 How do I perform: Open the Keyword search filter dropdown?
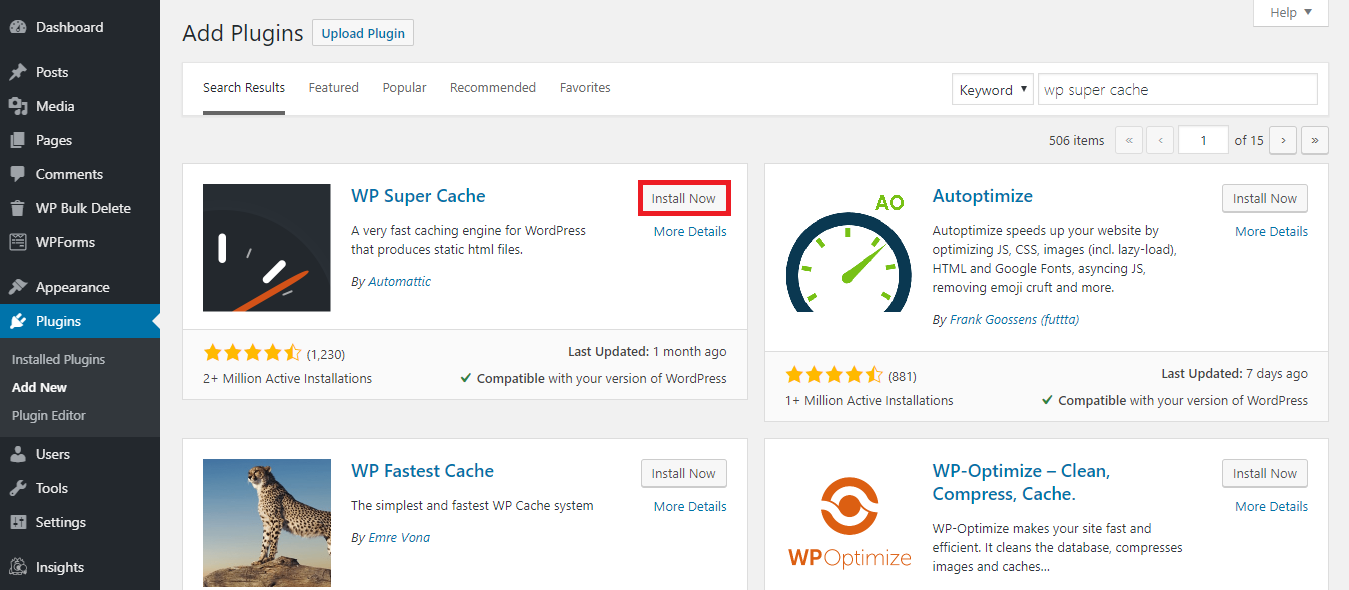(992, 89)
